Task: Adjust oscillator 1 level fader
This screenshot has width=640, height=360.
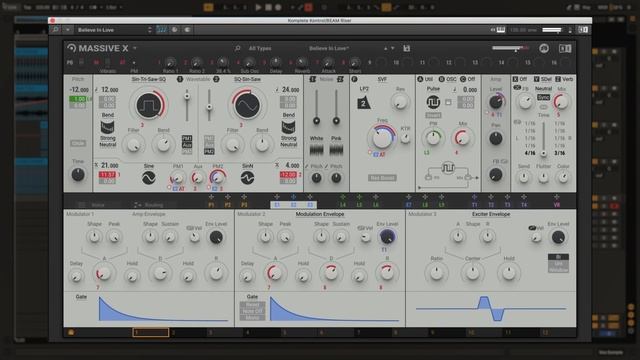Action: [187, 97]
